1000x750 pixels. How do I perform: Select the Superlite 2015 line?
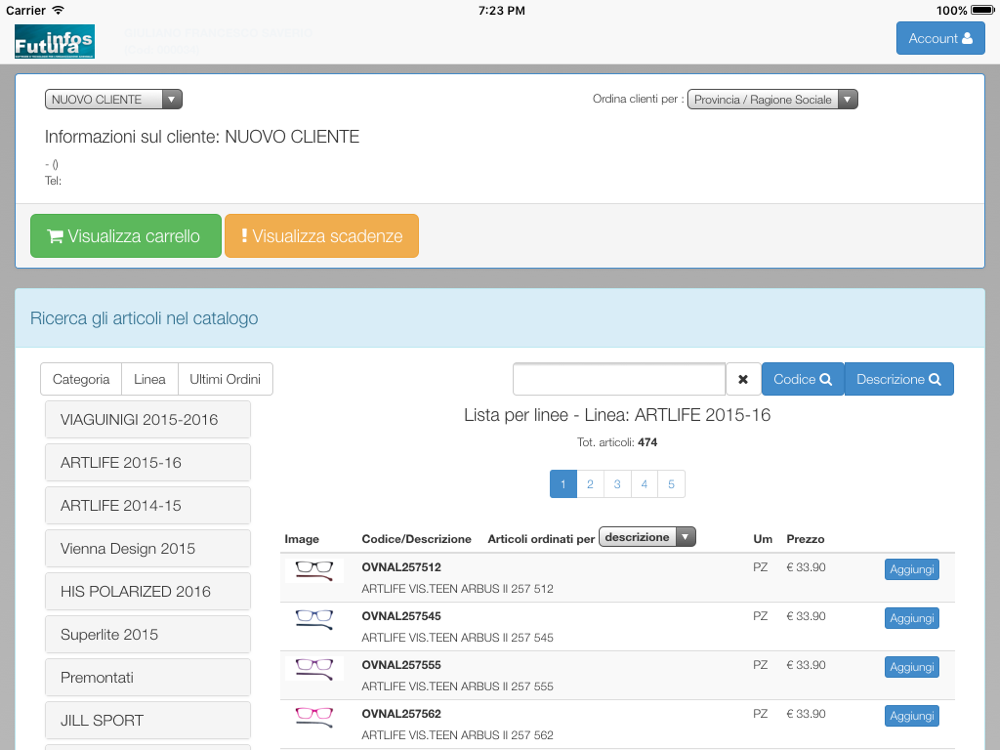point(147,635)
